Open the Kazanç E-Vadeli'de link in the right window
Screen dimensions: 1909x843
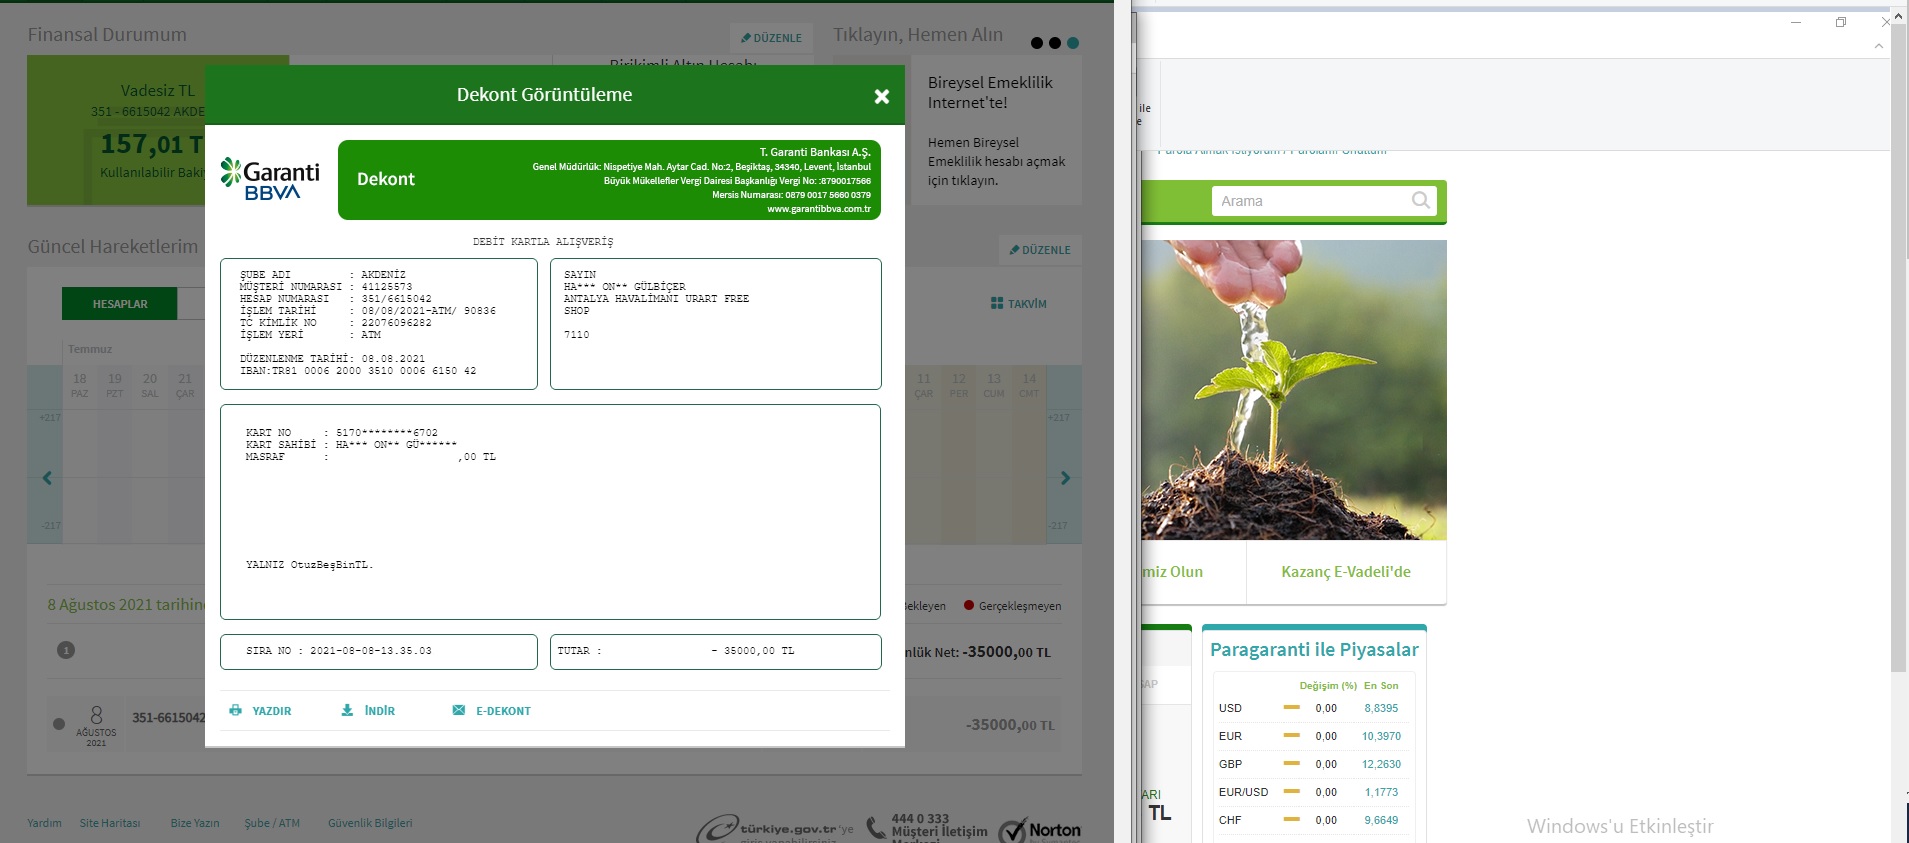tap(1346, 572)
